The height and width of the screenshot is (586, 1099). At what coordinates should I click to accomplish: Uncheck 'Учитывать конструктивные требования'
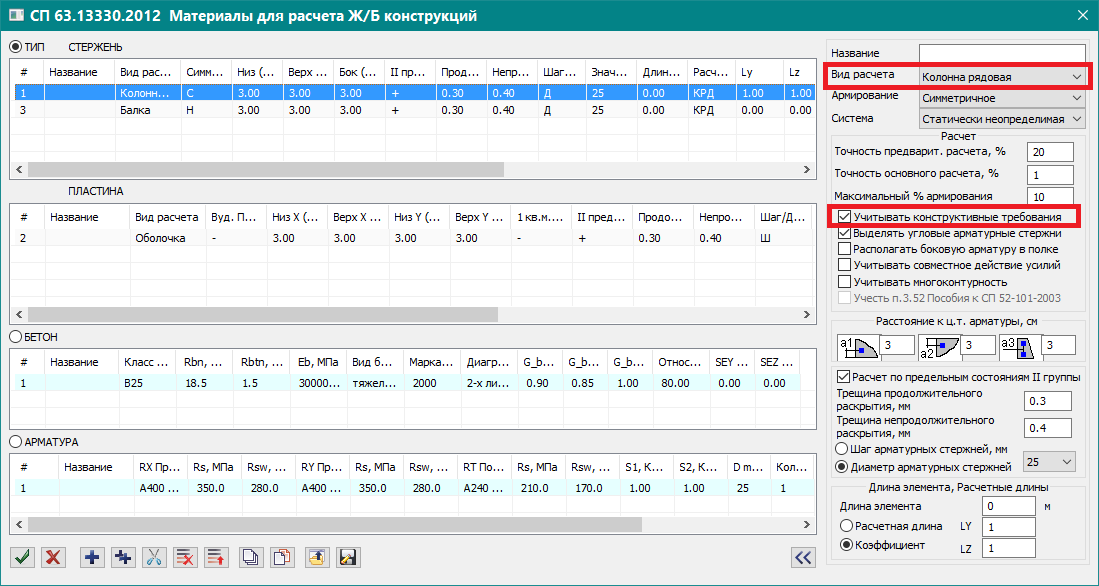[846, 217]
